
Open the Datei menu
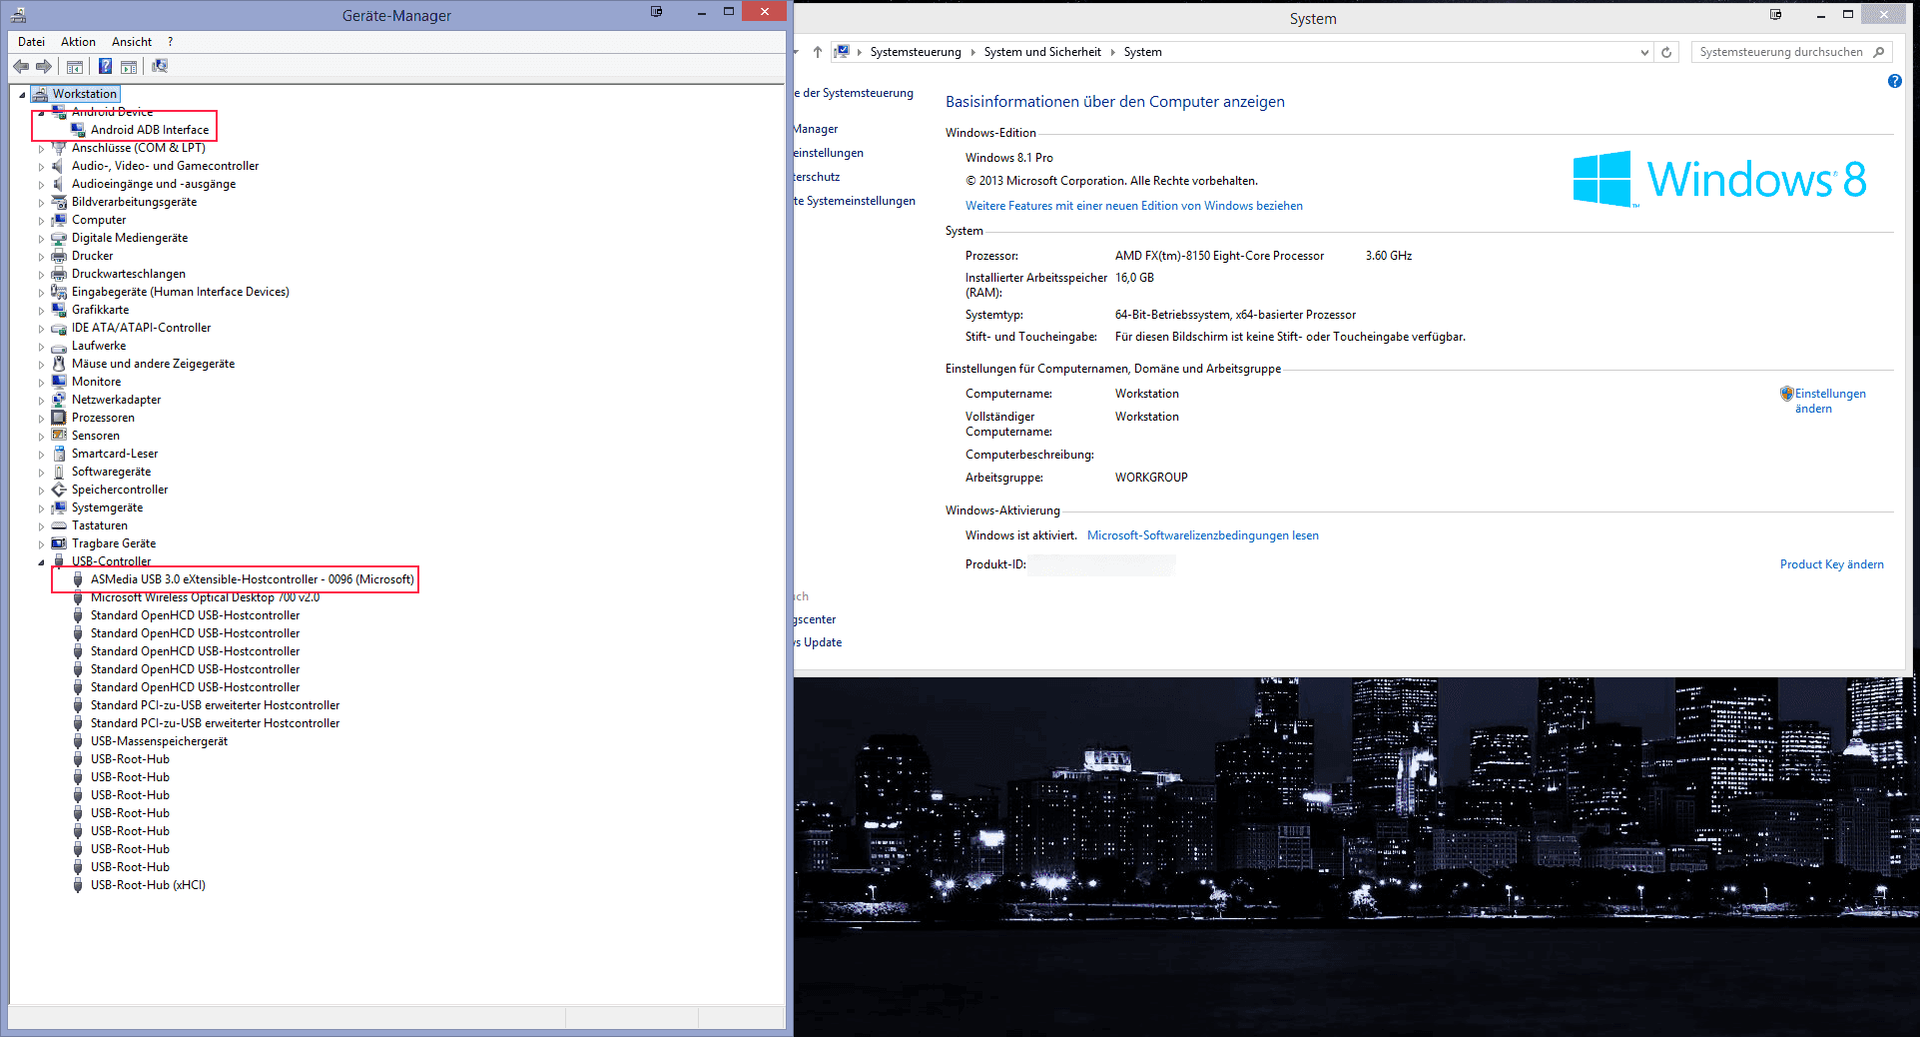pos(31,42)
